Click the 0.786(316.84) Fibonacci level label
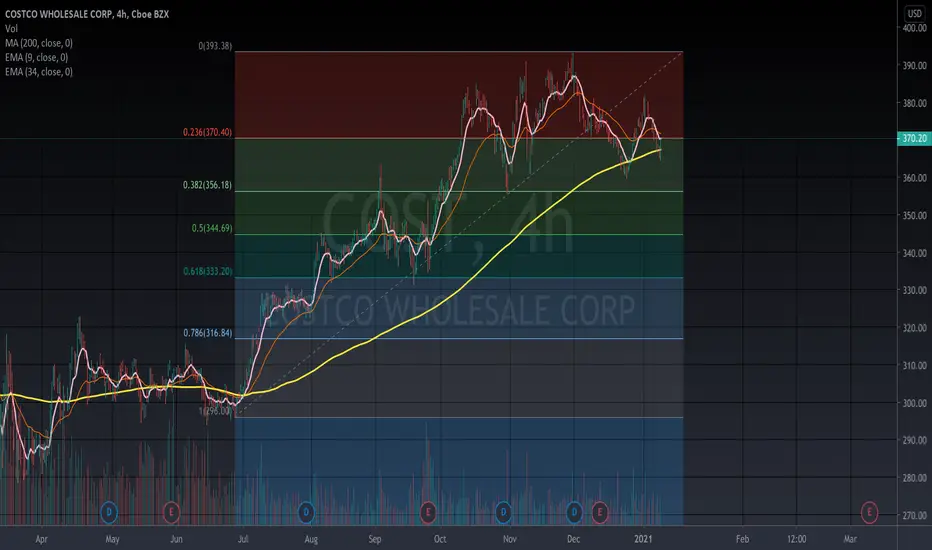This screenshot has height=550, width=932. [207, 333]
